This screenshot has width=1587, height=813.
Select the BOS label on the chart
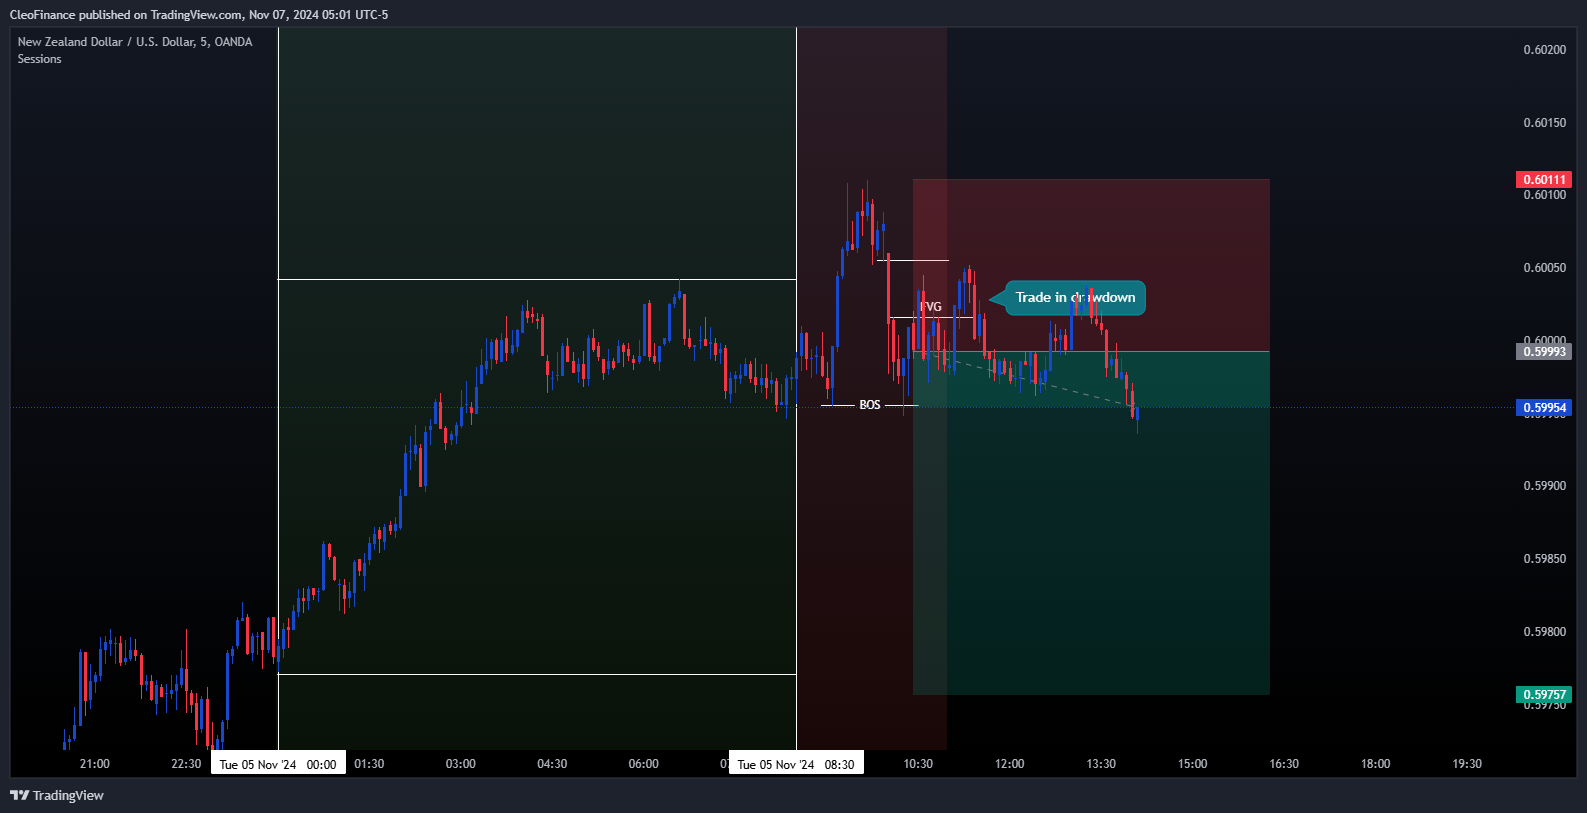(x=870, y=405)
